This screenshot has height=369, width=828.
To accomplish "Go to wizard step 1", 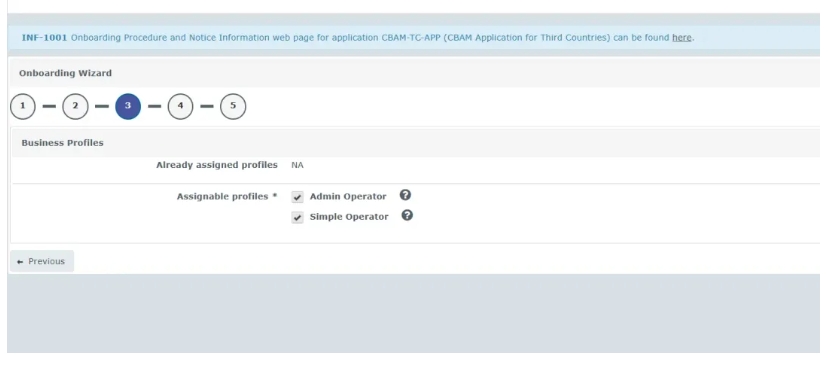I will (23, 106).
